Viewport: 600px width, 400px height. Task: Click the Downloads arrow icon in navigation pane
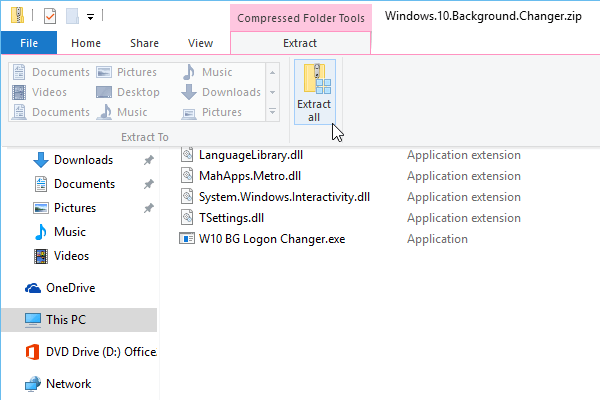pyautogui.click(x=41, y=160)
